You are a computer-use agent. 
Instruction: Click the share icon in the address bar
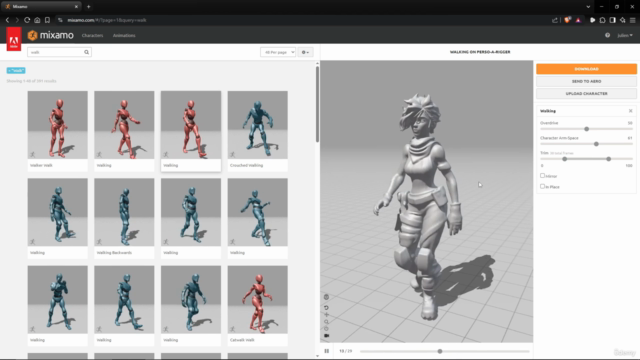tap(555, 20)
